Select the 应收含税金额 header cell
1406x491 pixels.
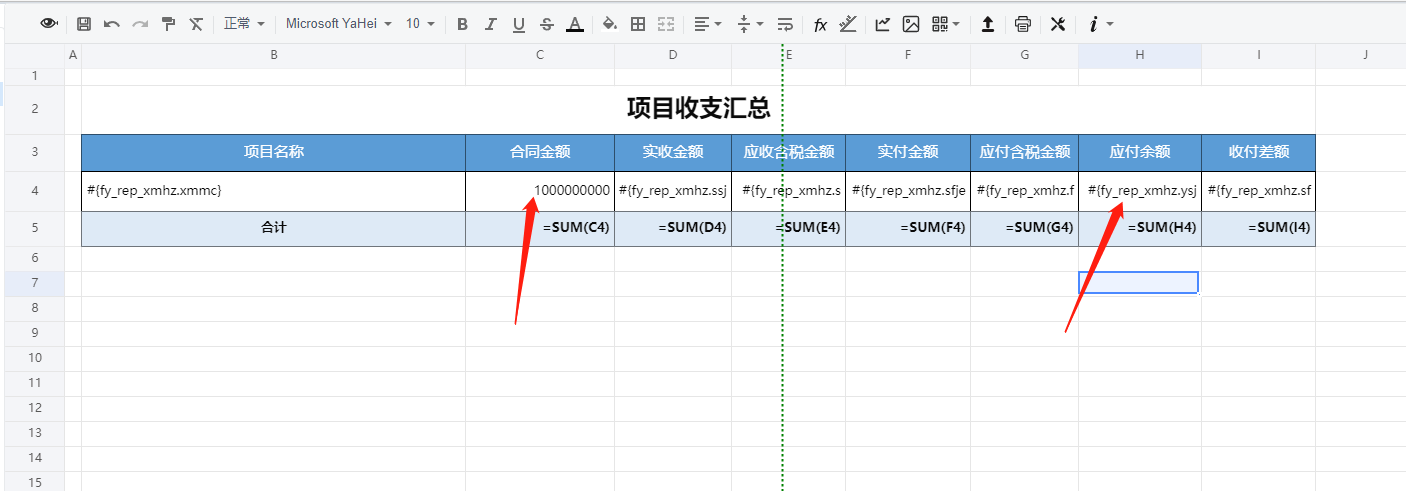click(789, 152)
